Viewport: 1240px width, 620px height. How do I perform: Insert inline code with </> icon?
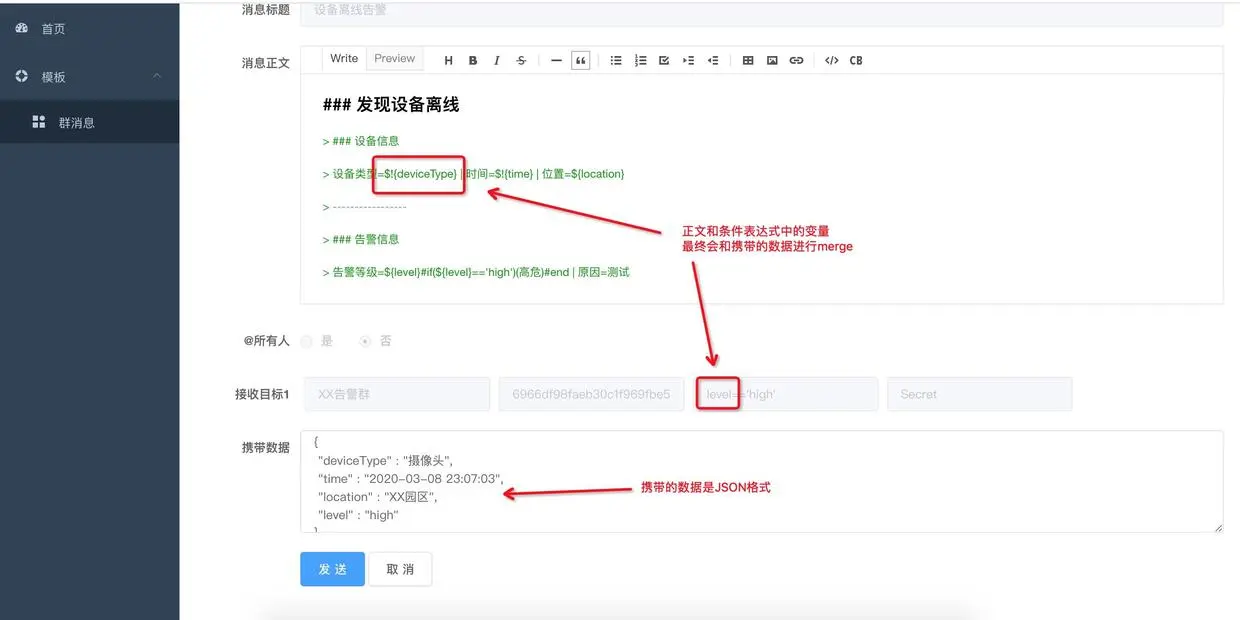pyautogui.click(x=832, y=60)
